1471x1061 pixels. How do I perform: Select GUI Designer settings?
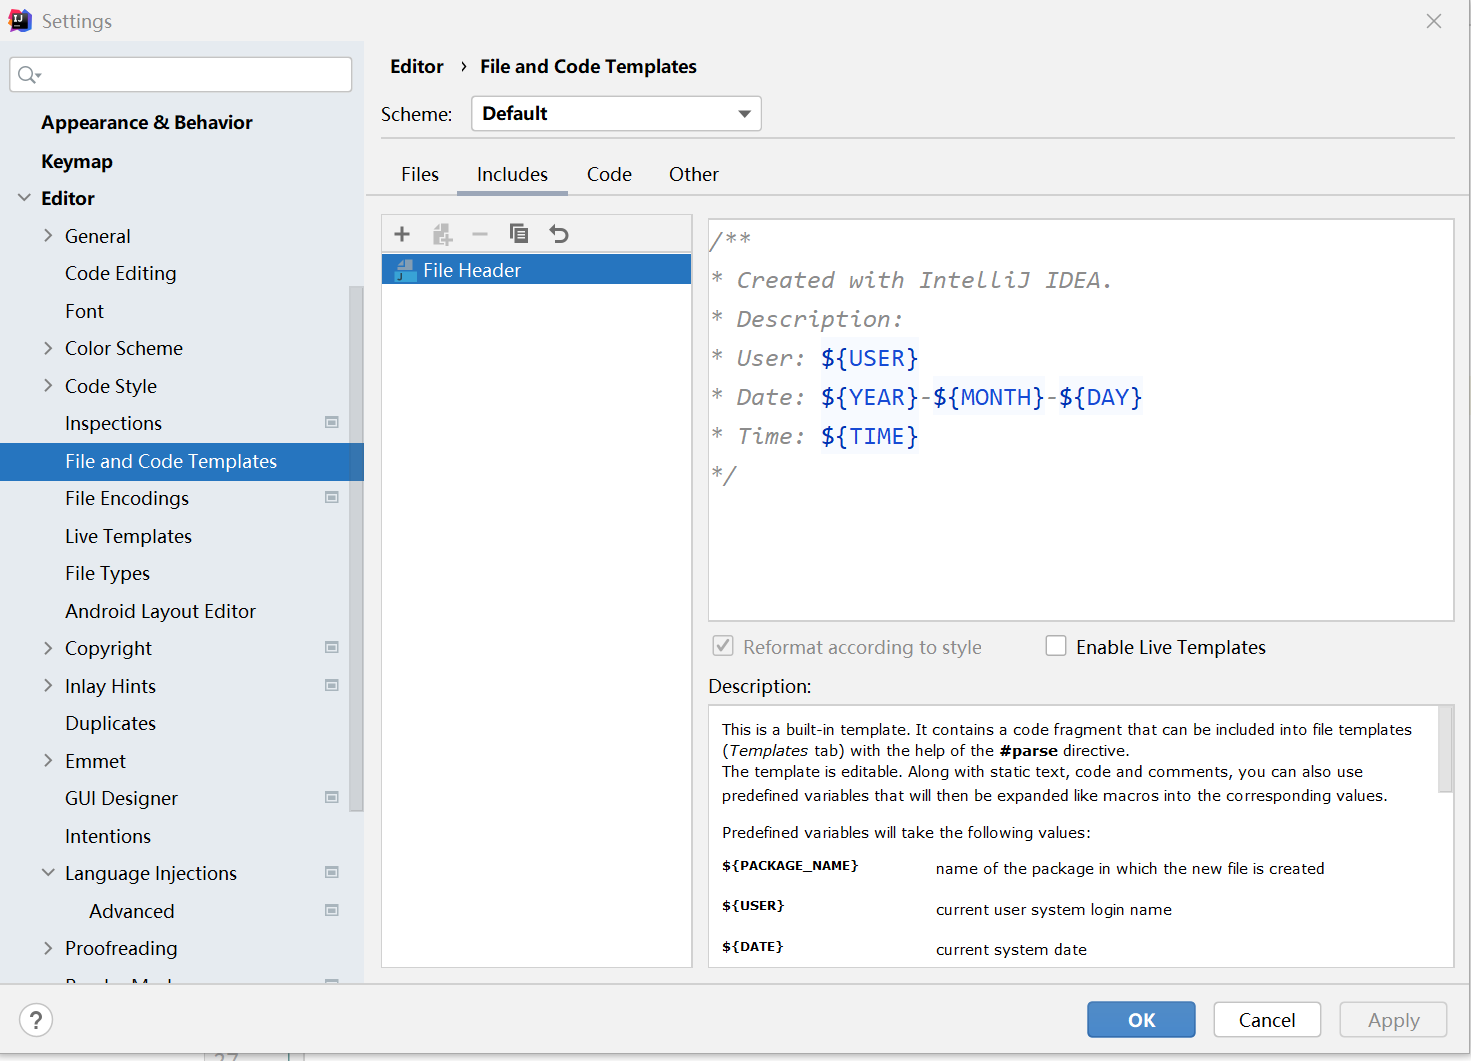pyautogui.click(x=122, y=798)
